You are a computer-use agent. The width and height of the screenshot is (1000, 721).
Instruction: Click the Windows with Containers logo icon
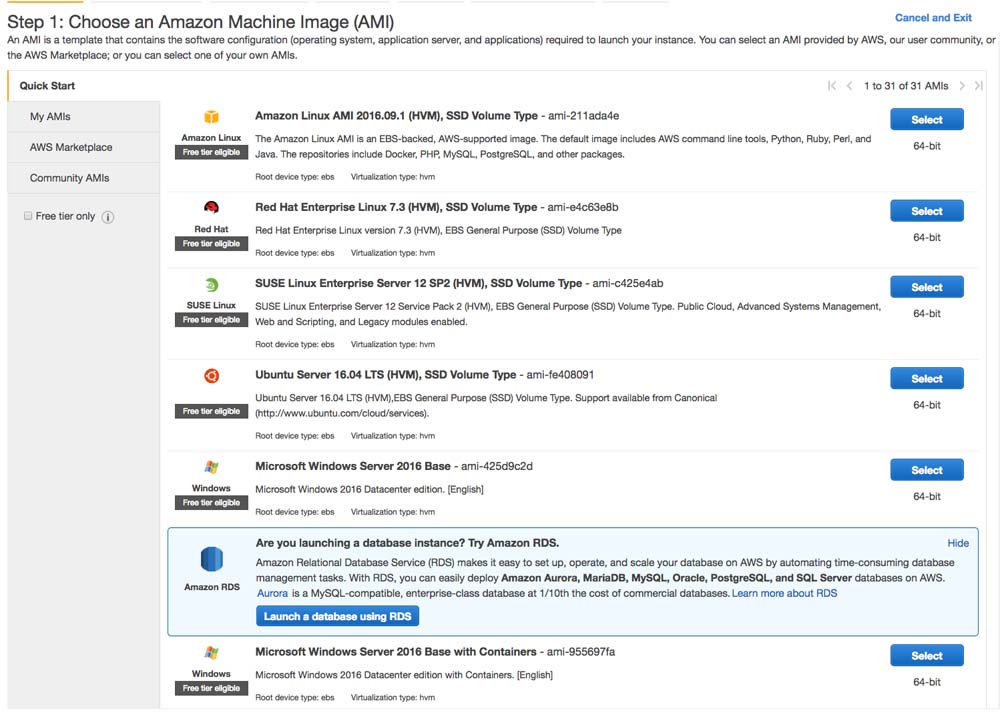click(212, 653)
